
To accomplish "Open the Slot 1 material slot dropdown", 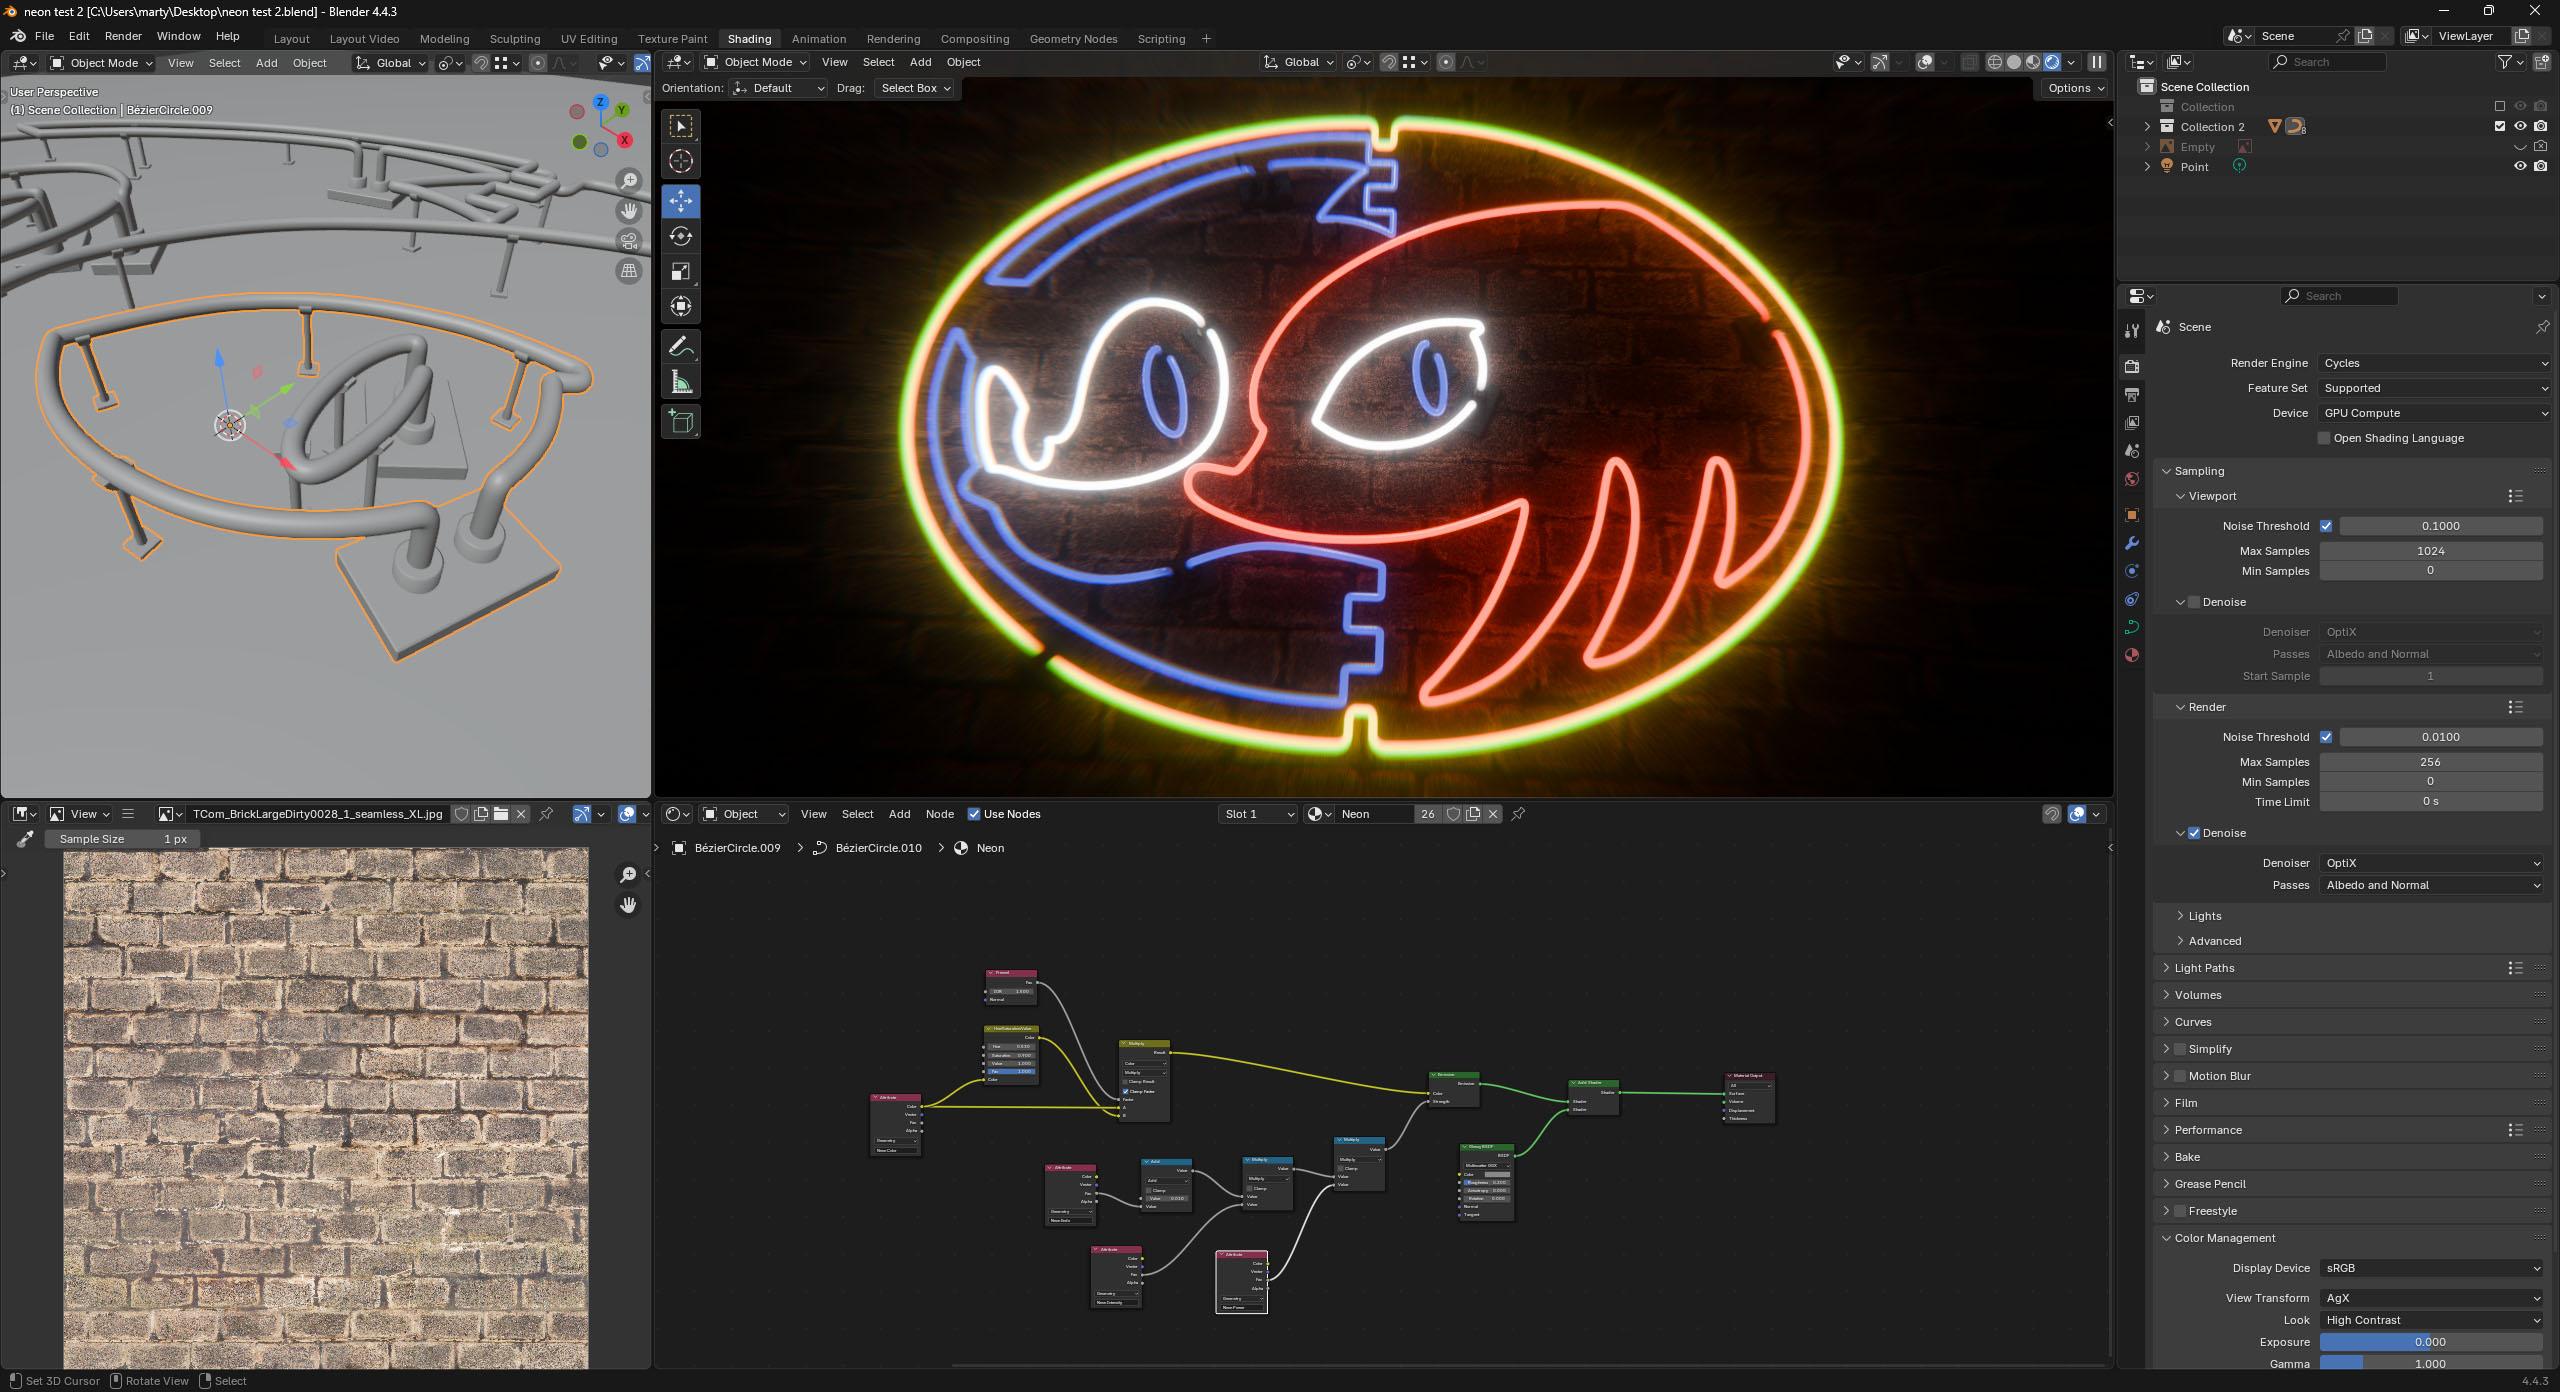I will (x=1258, y=814).
